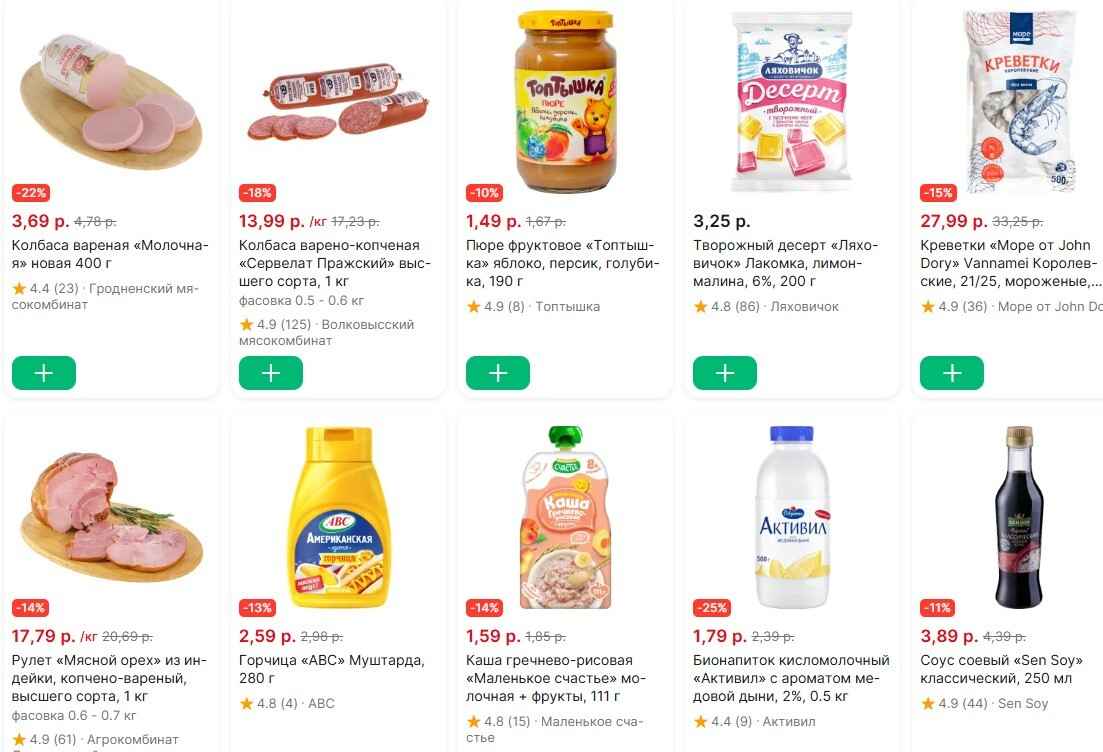Add Колбаса вареная «Молочная» to cart
This screenshot has width=1103, height=752.
tap(44, 373)
